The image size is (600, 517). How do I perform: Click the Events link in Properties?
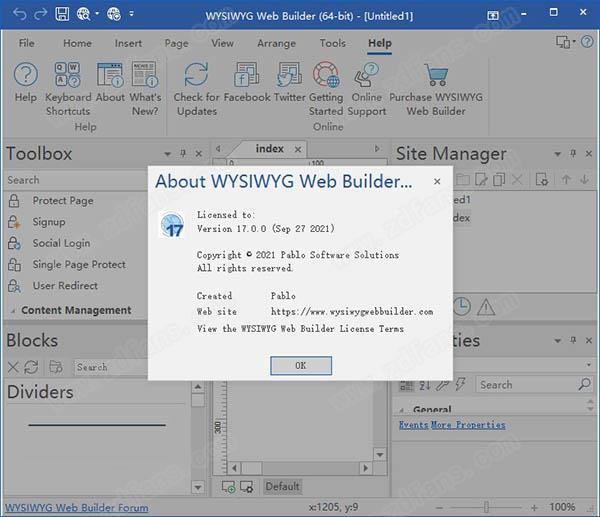[413, 425]
